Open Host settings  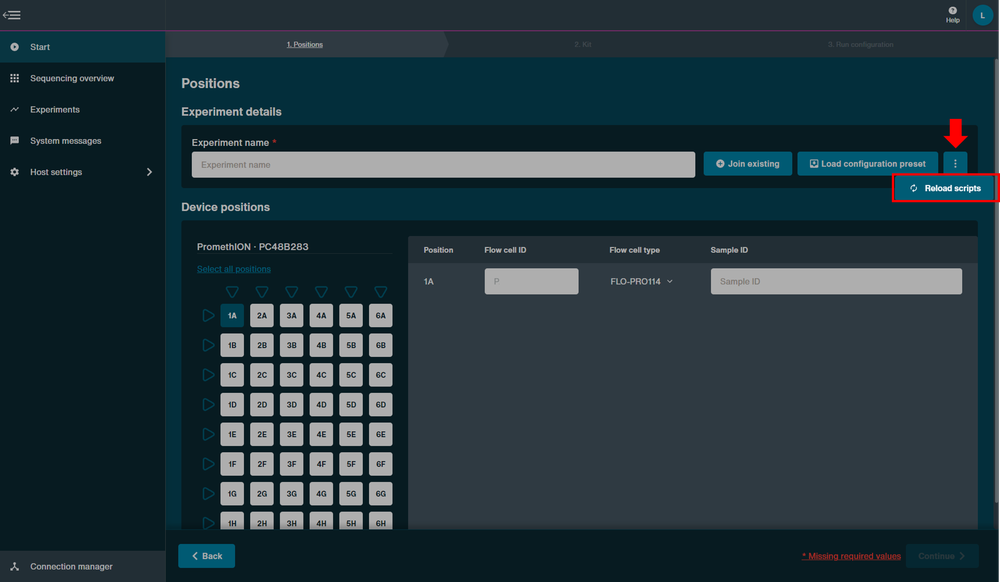click(82, 172)
